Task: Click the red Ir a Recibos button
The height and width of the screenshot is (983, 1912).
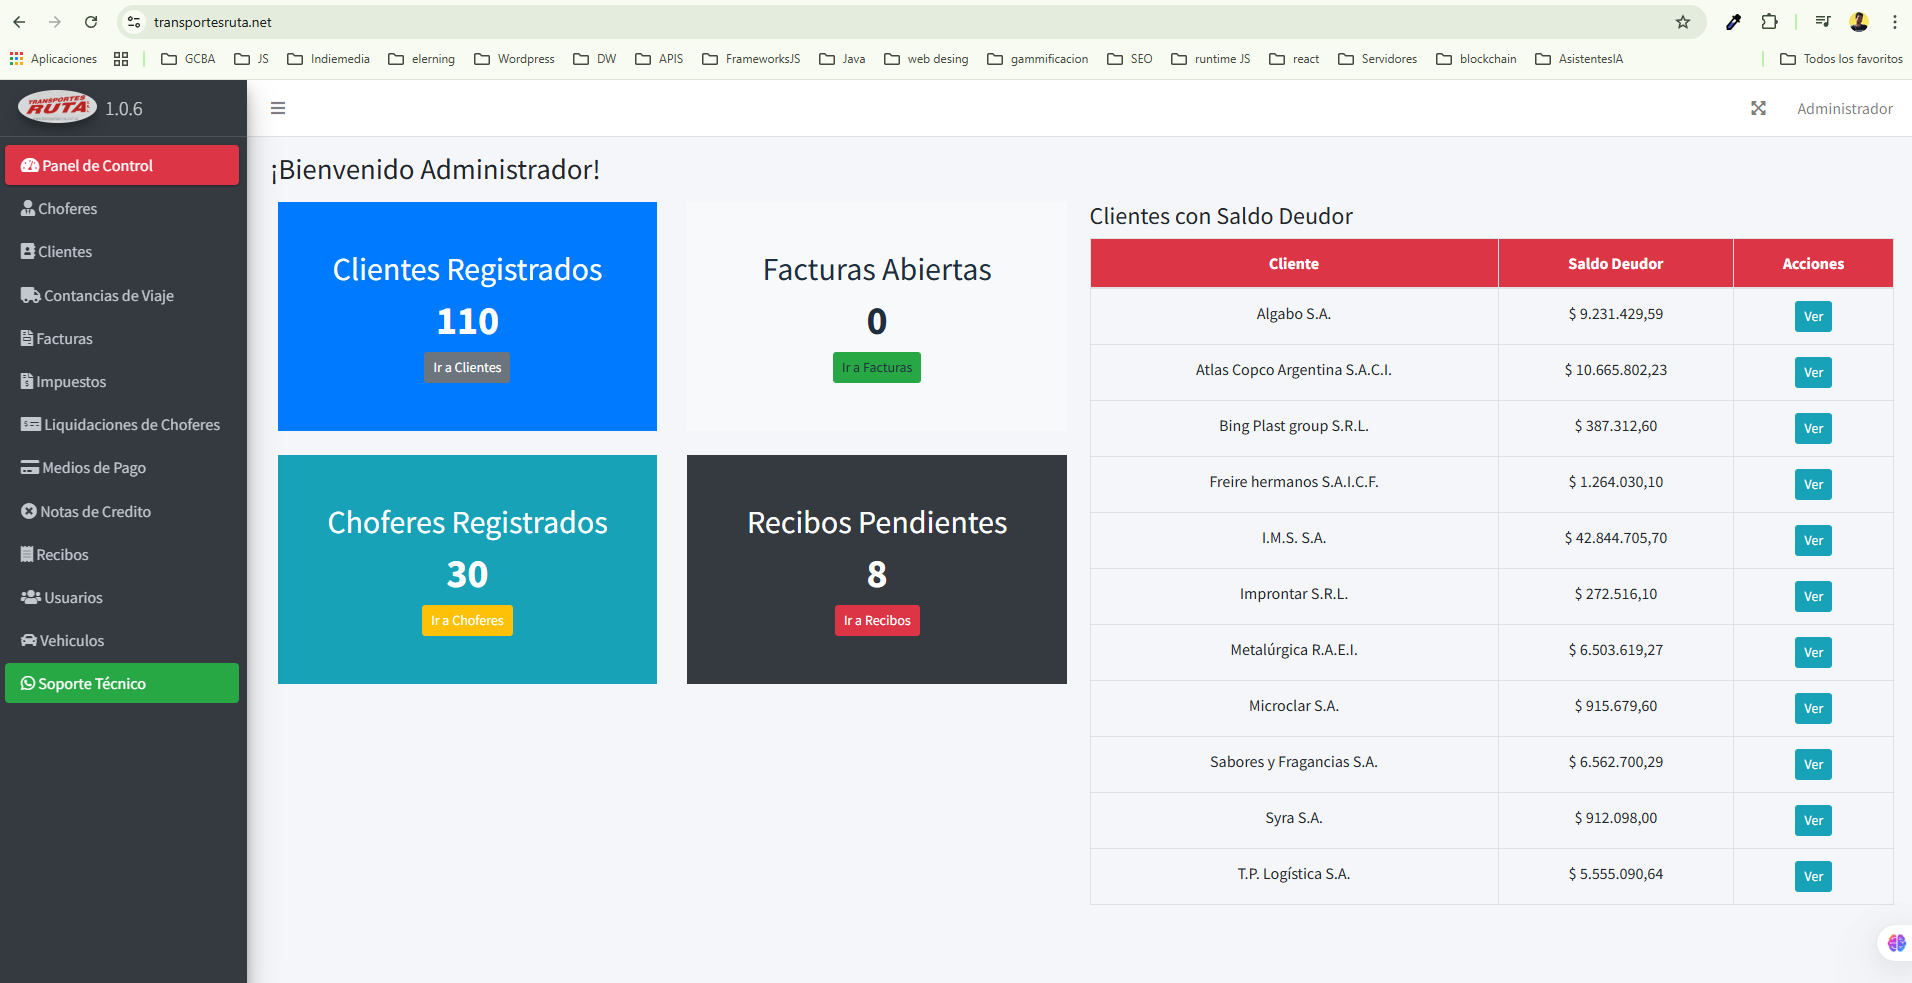Action: 877,621
